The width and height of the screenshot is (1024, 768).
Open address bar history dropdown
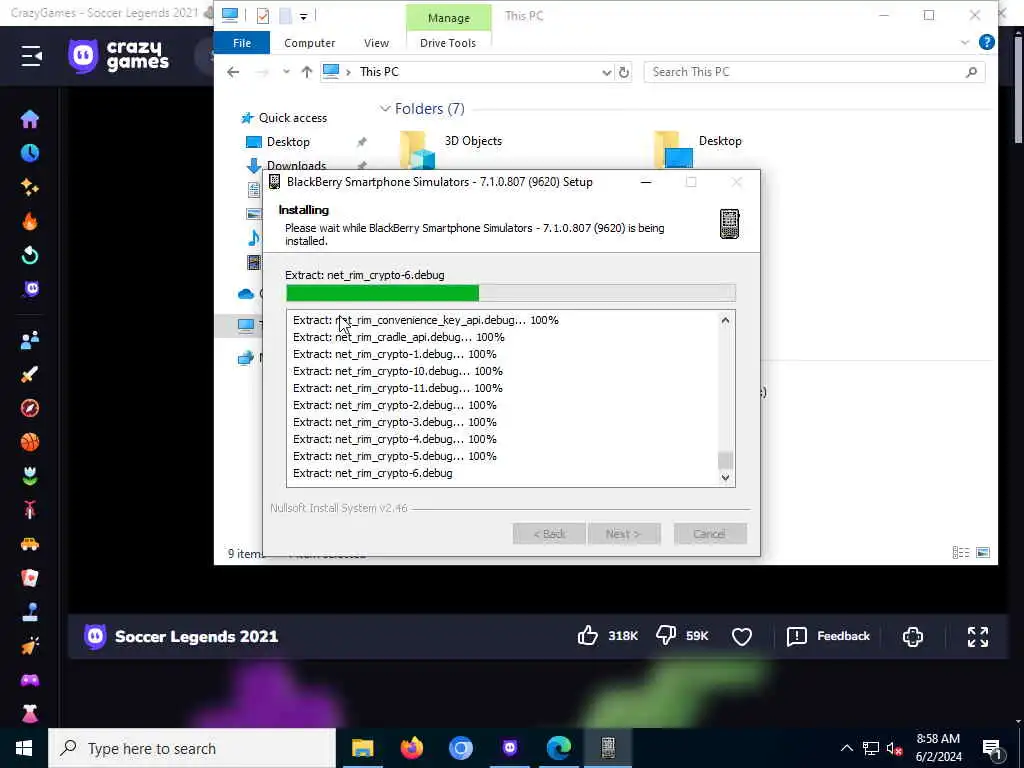click(x=607, y=72)
